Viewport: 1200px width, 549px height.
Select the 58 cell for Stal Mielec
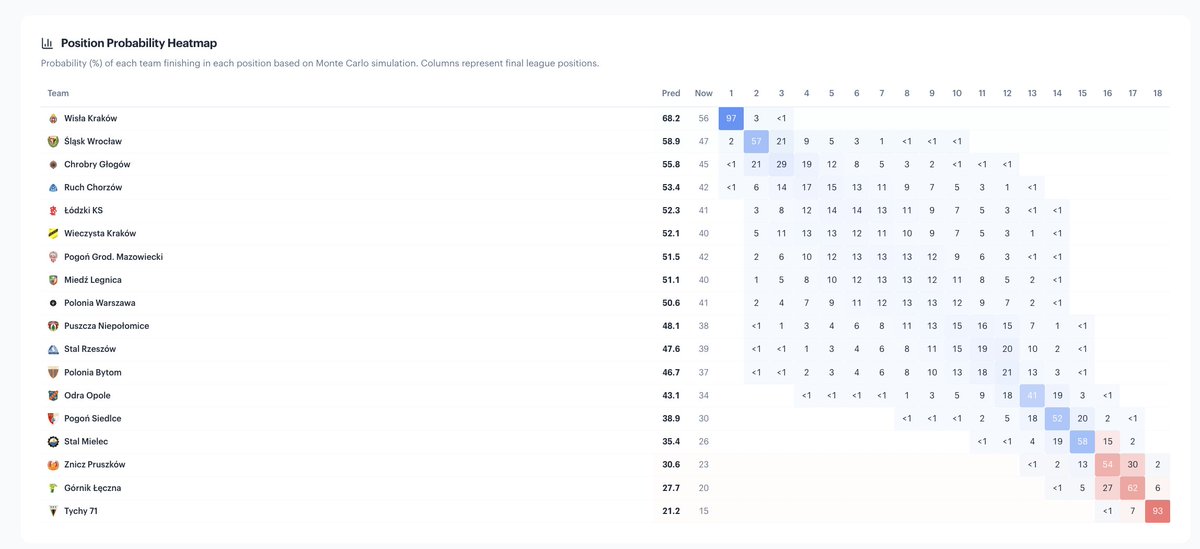tap(1082, 441)
